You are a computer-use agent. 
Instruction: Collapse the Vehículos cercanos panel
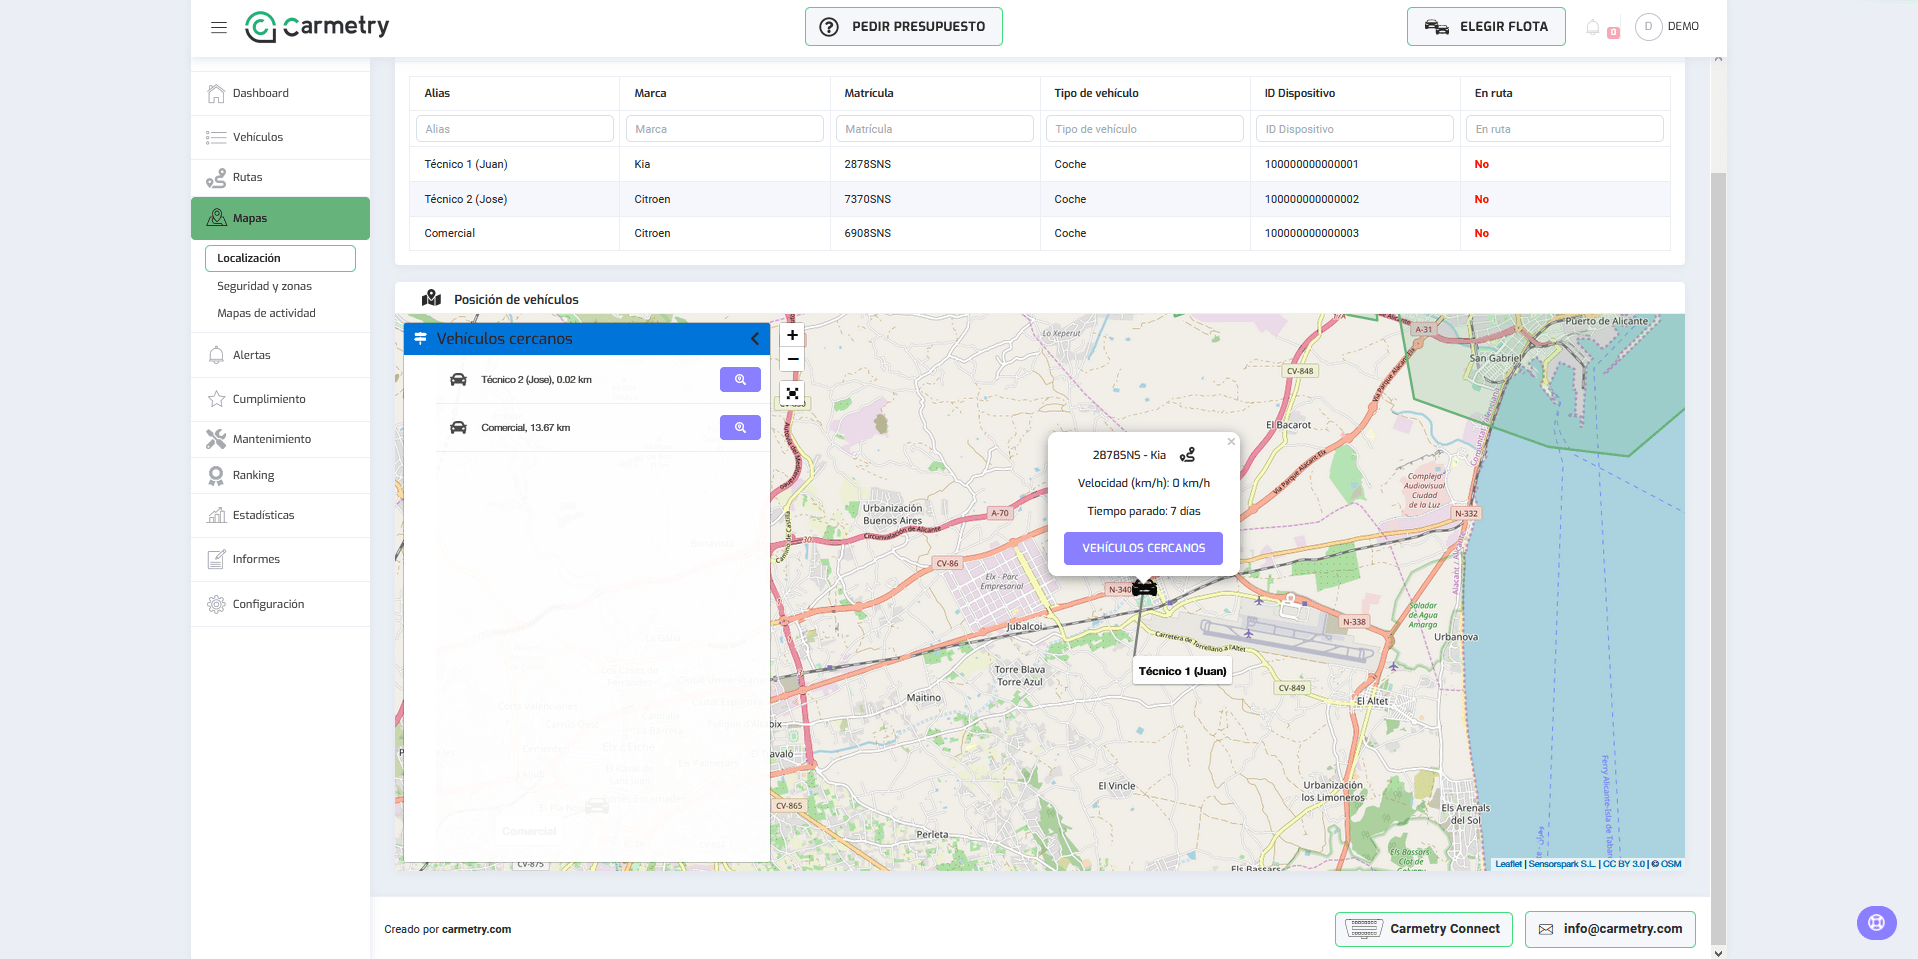[x=755, y=339]
